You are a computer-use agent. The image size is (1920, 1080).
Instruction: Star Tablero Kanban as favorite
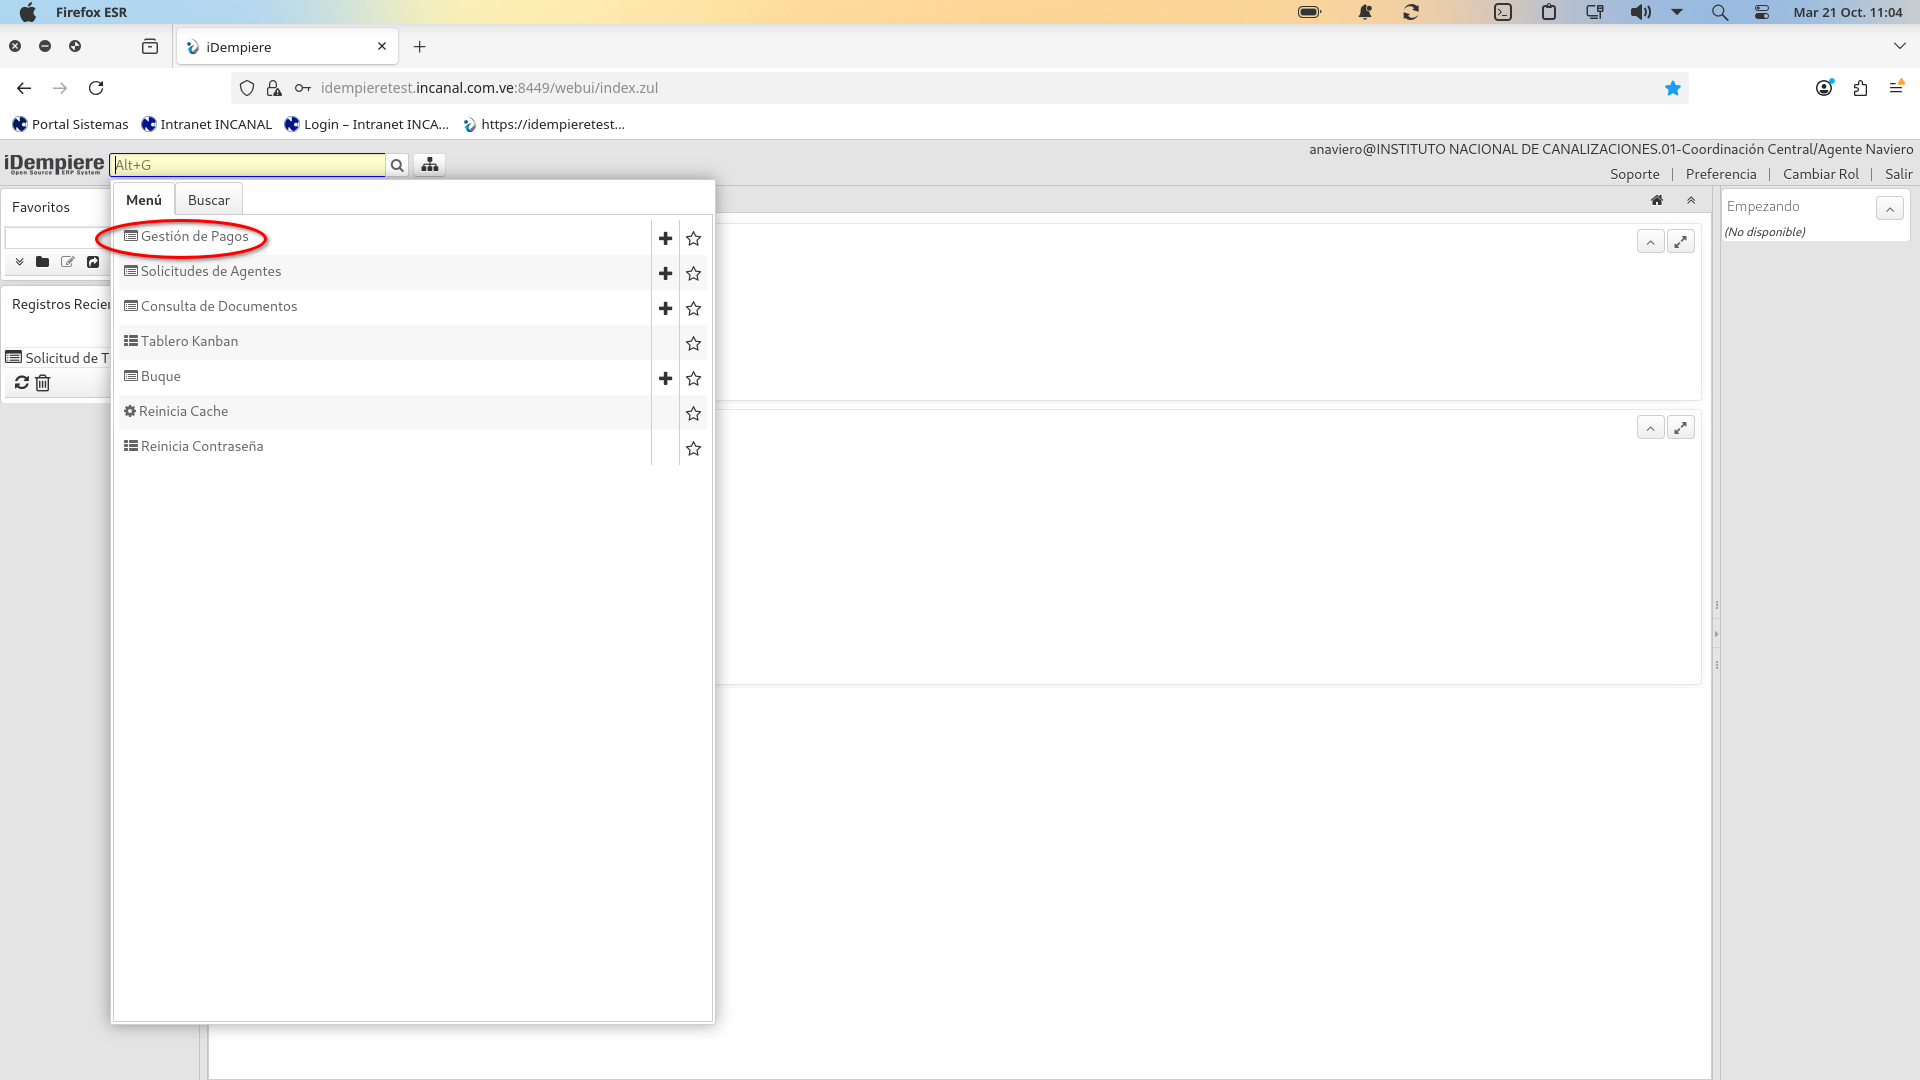pyautogui.click(x=693, y=343)
